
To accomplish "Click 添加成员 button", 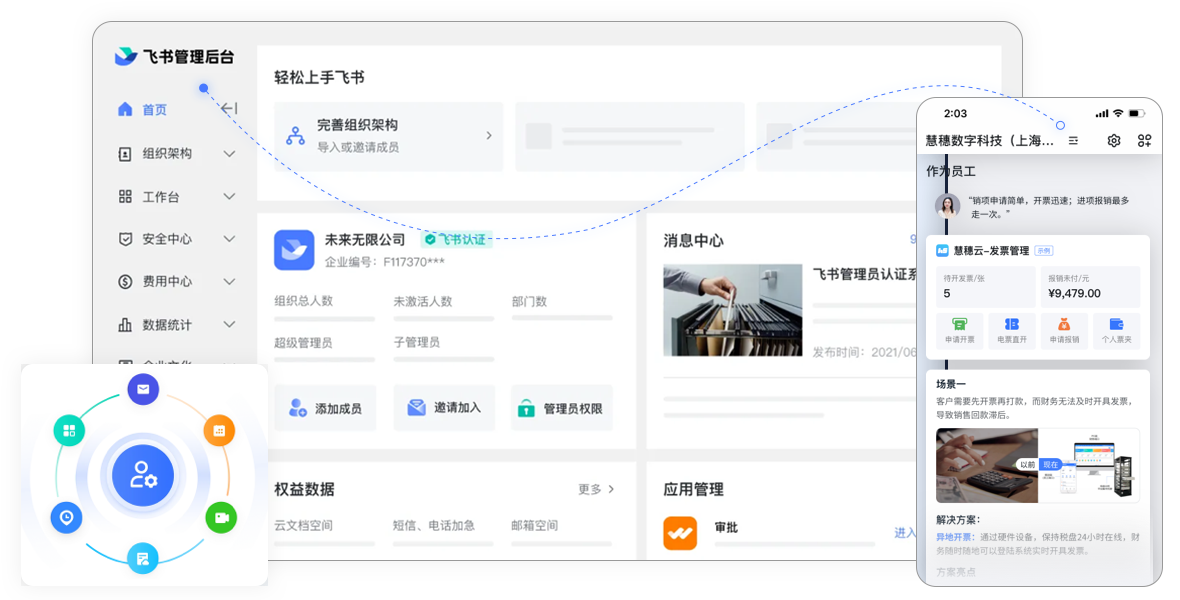I will [325, 408].
